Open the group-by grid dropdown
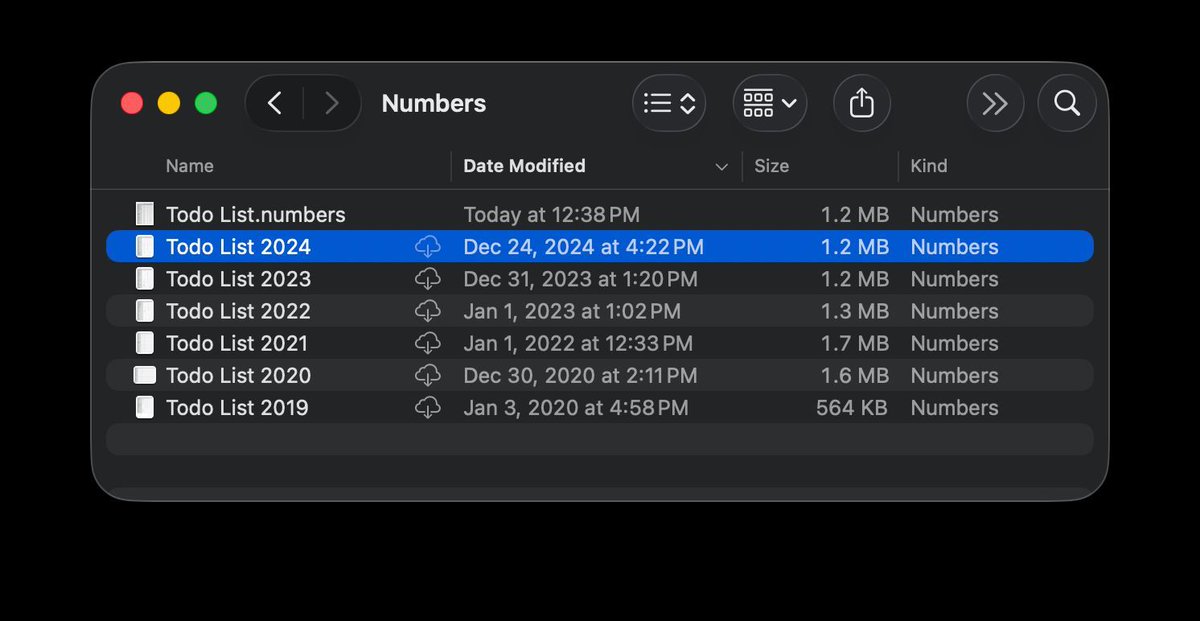1200x621 pixels. (x=770, y=103)
